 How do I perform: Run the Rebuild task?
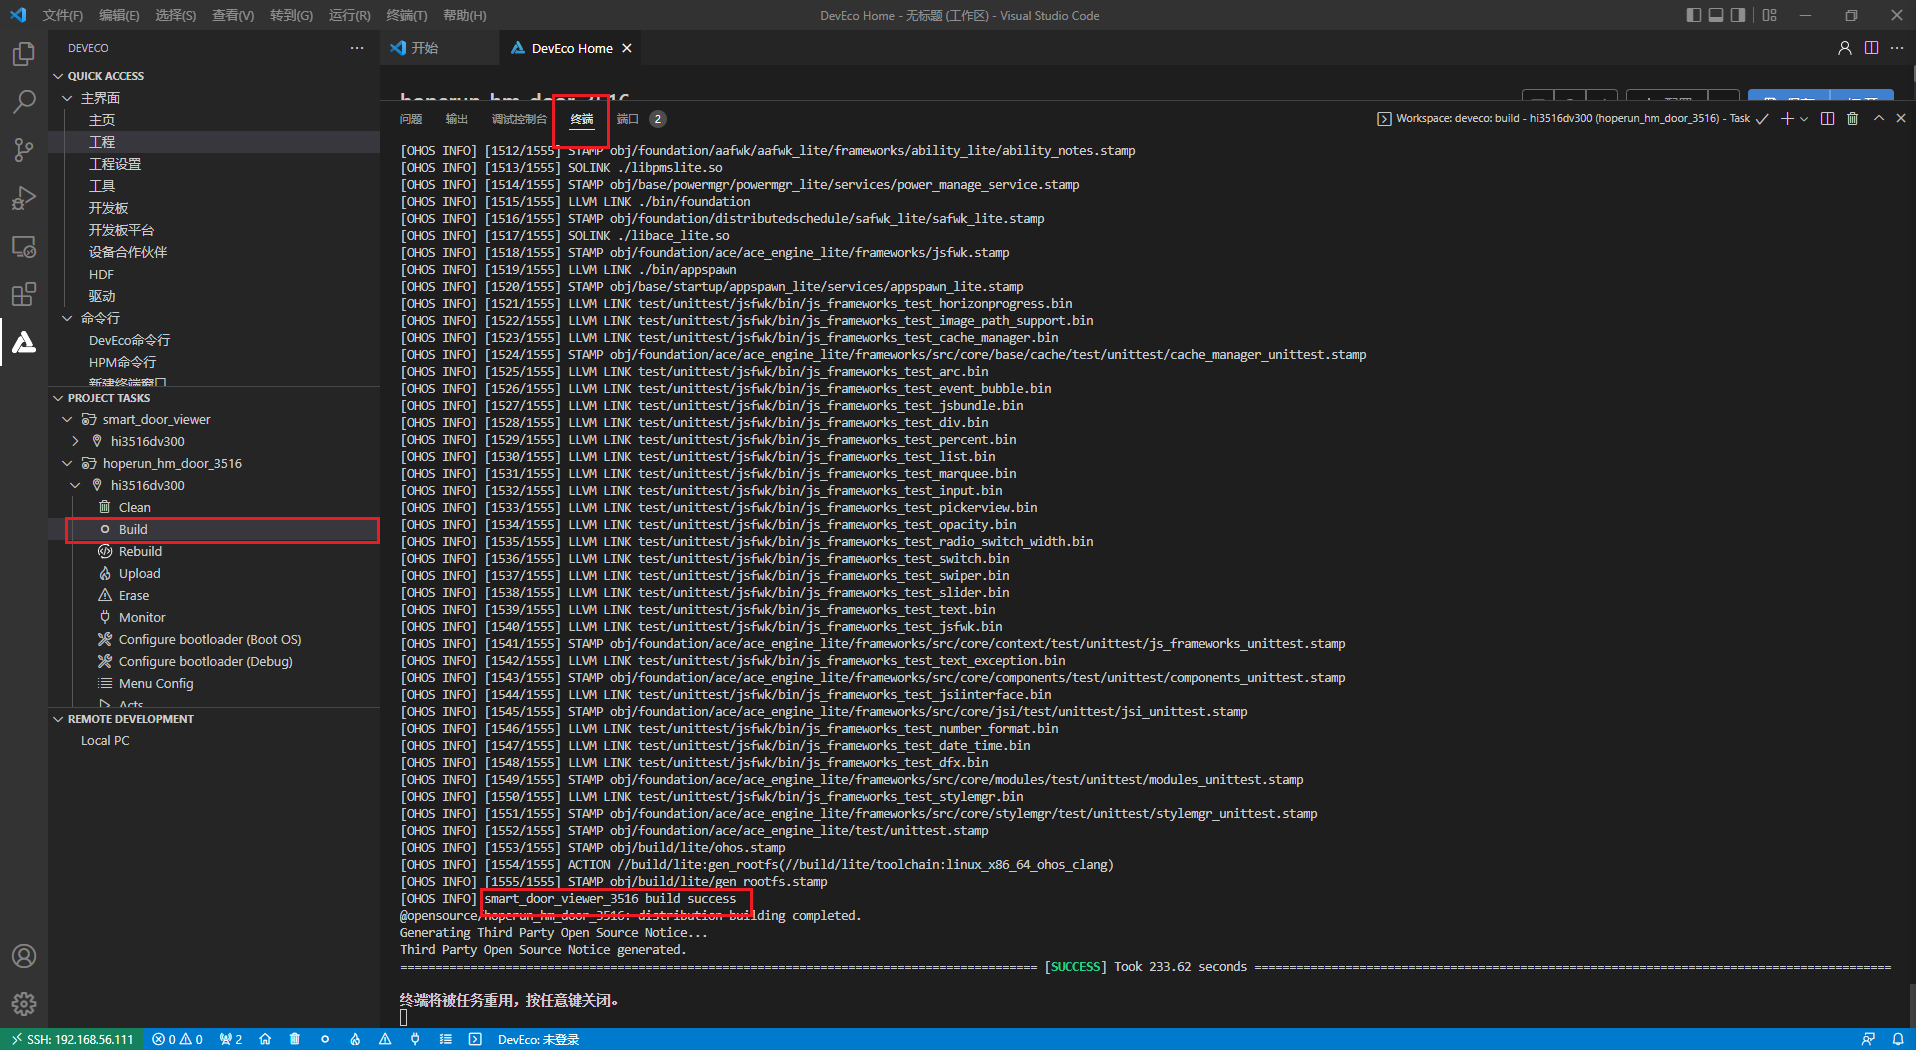coord(214,551)
